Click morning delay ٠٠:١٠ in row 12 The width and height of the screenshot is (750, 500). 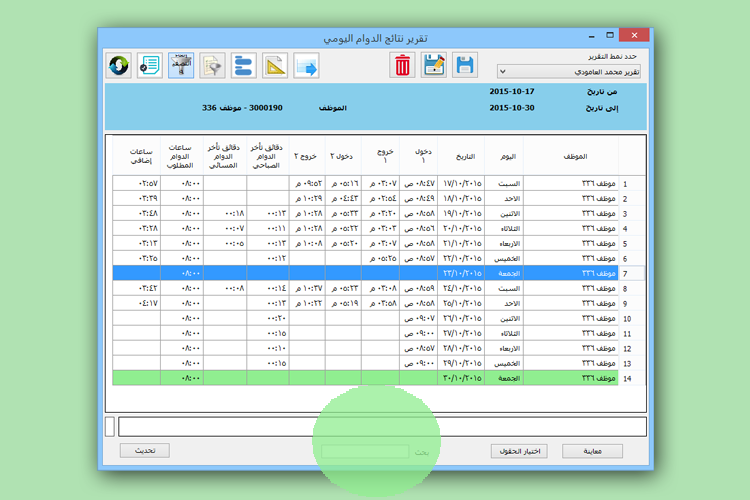pos(268,348)
